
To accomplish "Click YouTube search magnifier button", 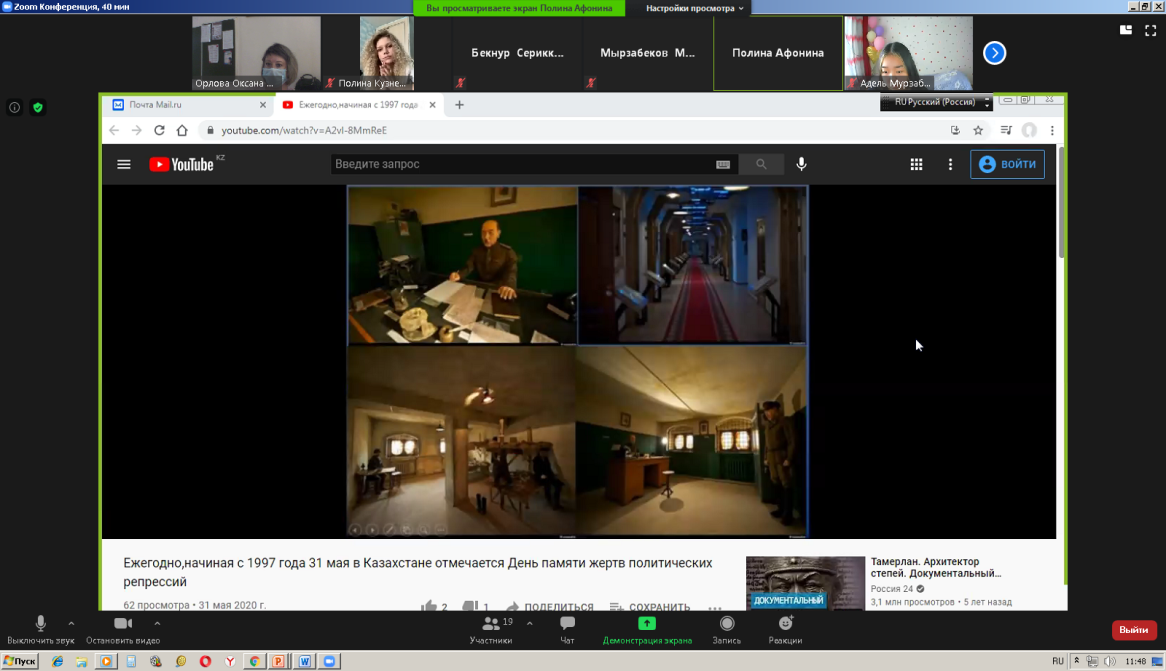I will click(761, 164).
